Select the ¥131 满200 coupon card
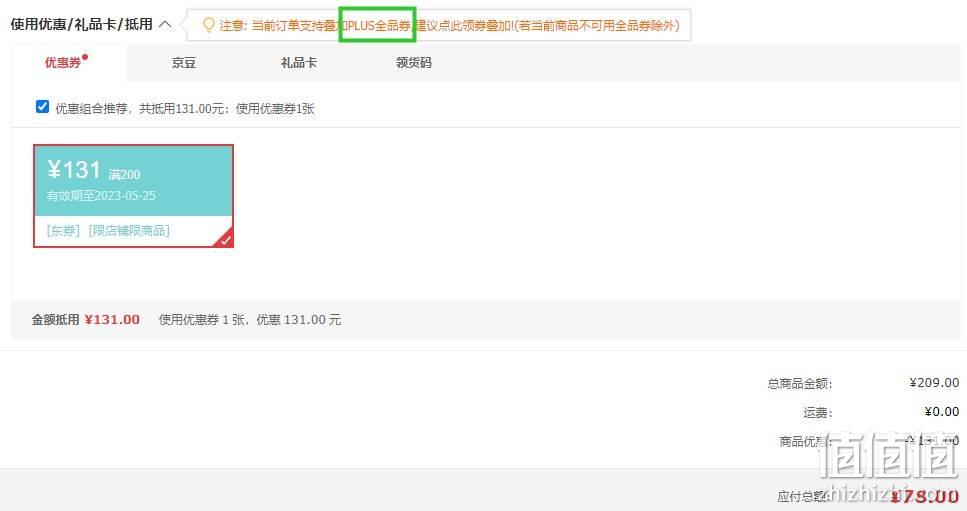The height and width of the screenshot is (511, 967). (133, 196)
